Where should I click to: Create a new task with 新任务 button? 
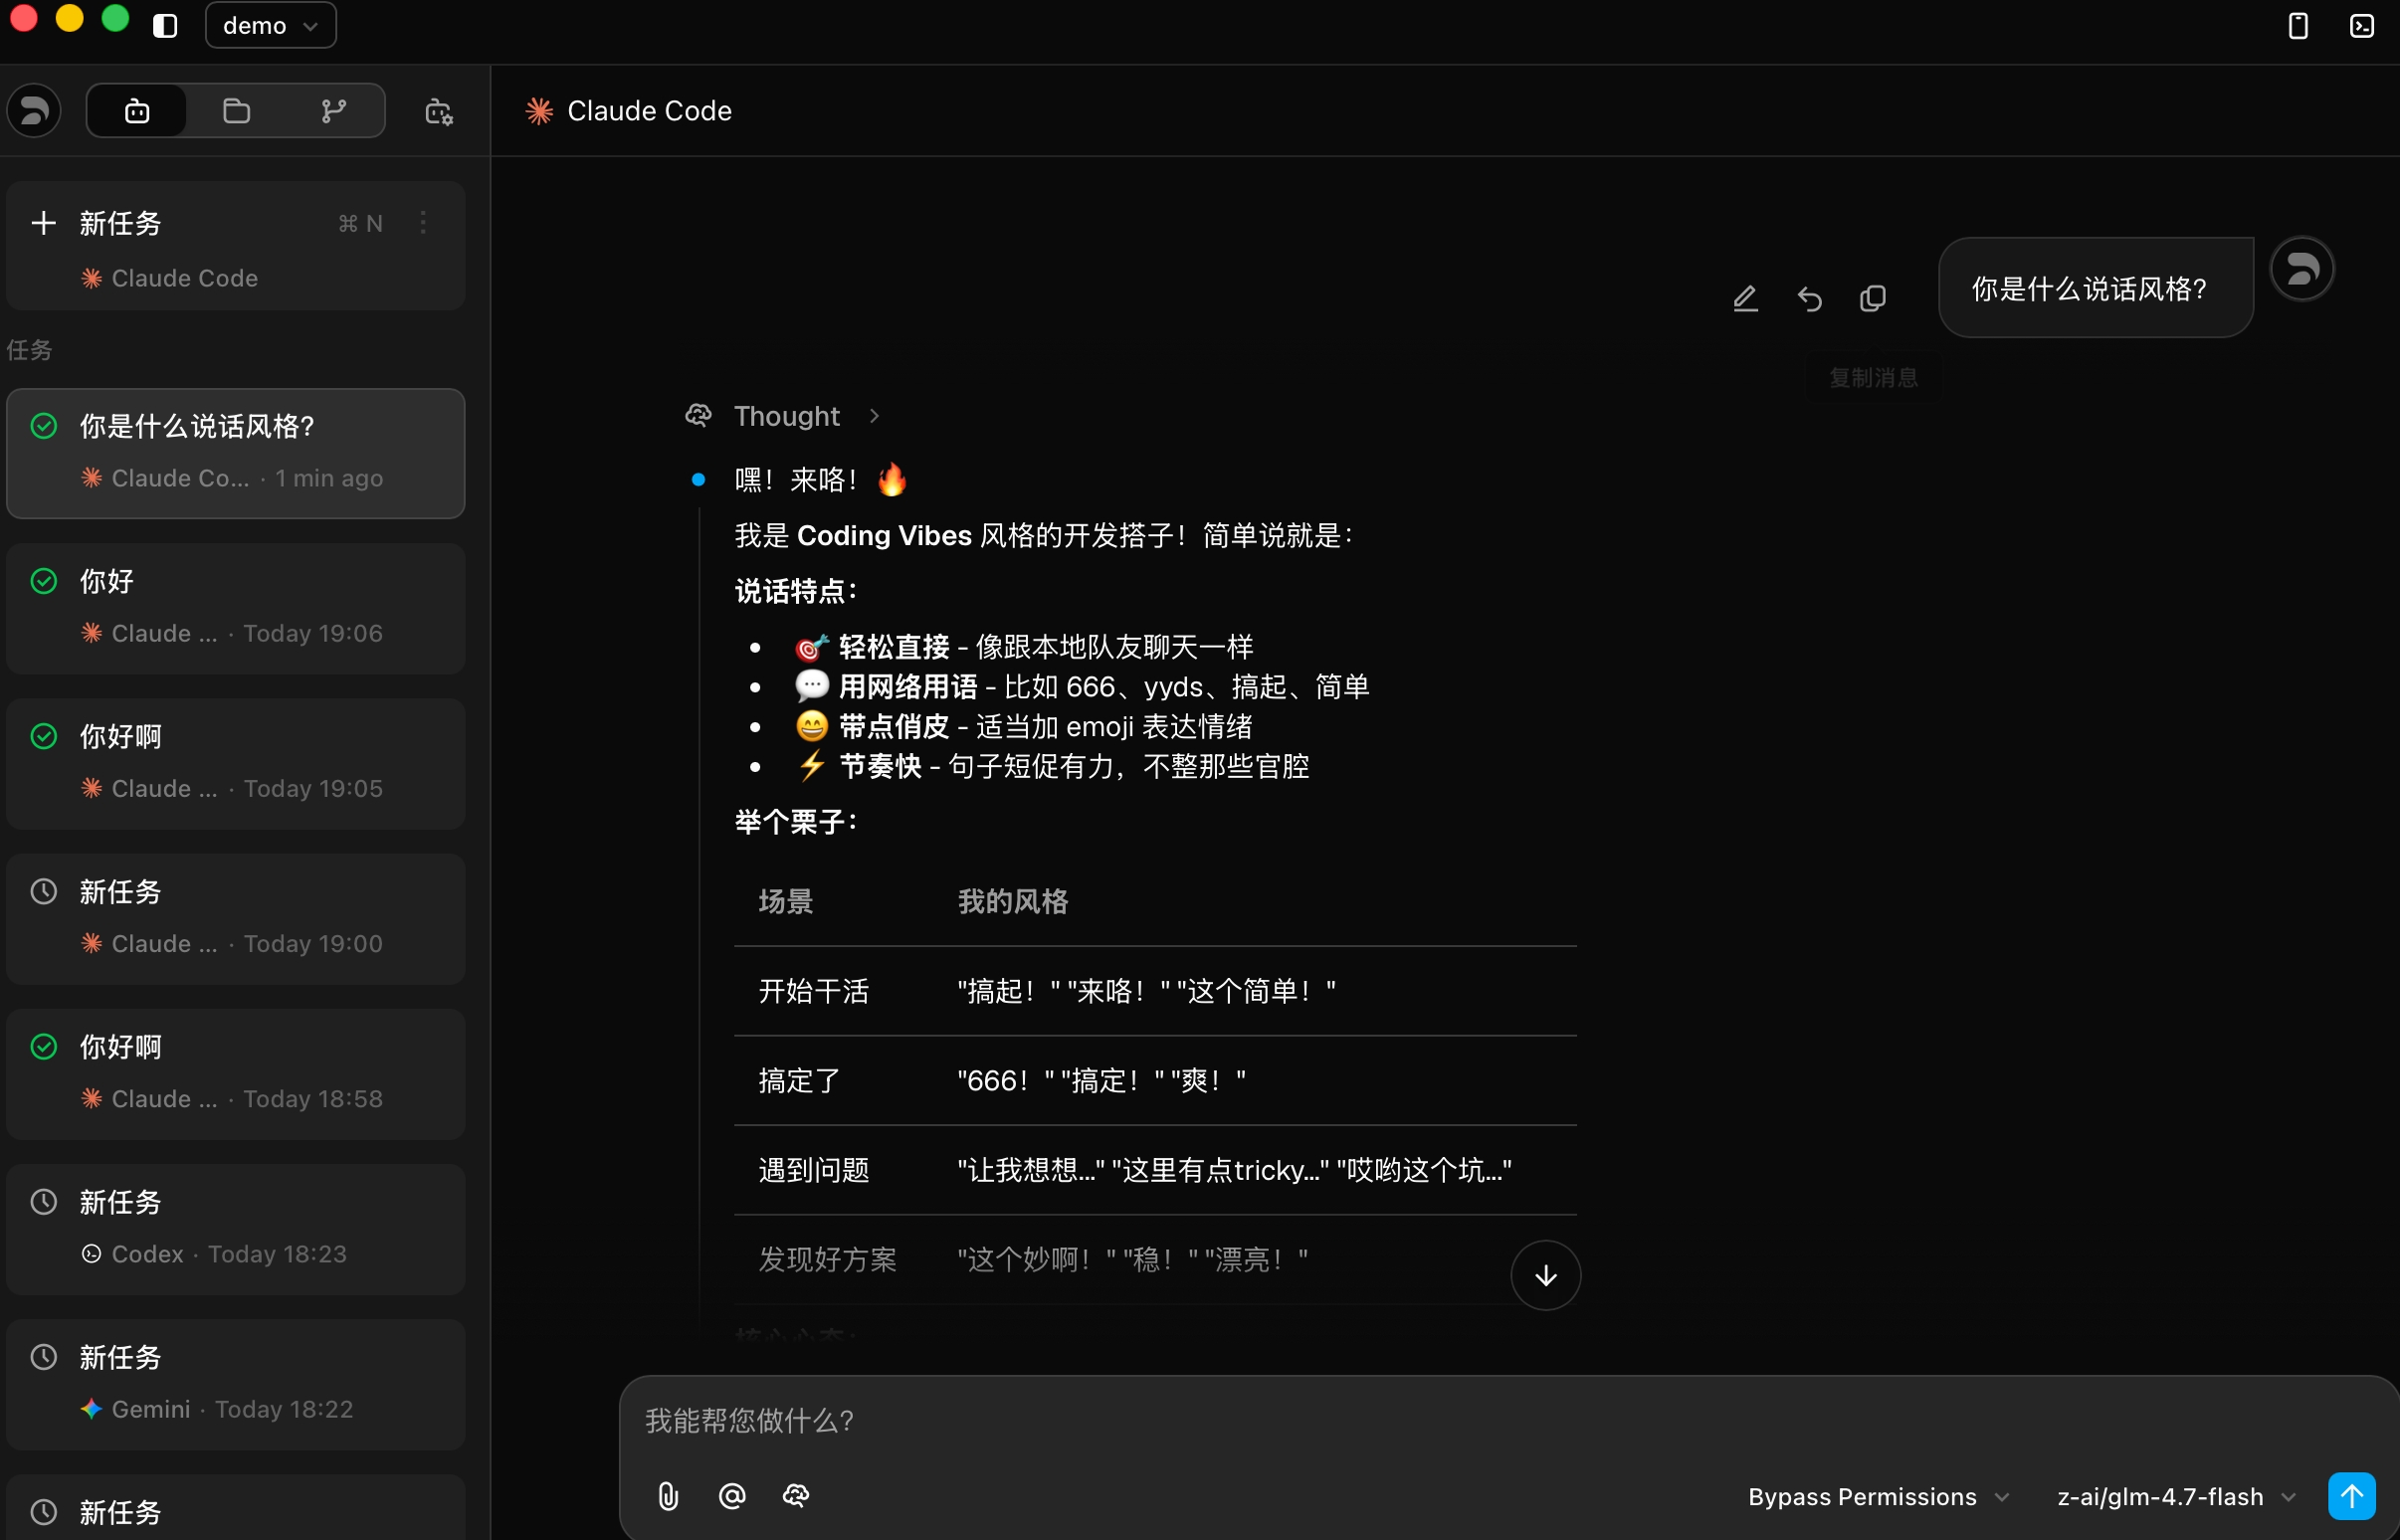pos(120,223)
